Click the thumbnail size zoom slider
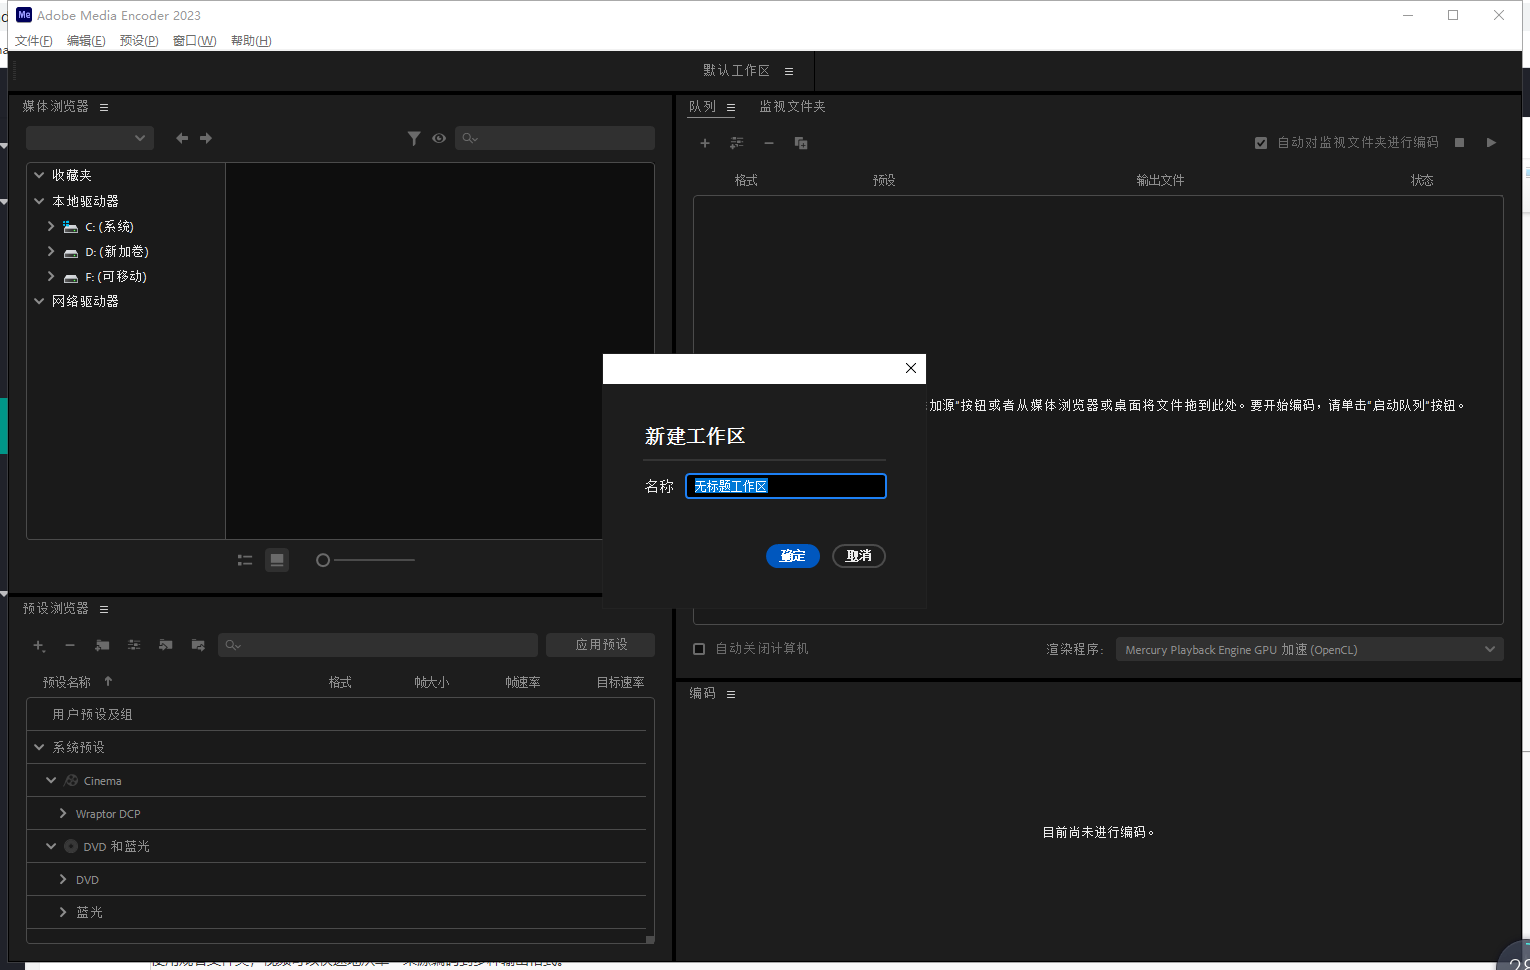Viewport: 1530px width, 970px height. coord(365,560)
